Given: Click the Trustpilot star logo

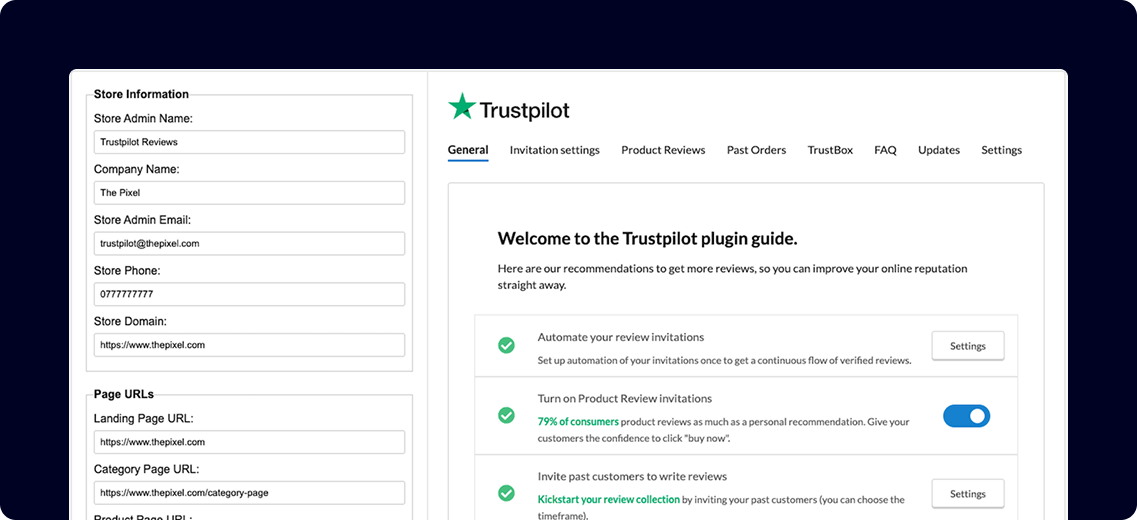Looking at the screenshot, I should click(461, 107).
